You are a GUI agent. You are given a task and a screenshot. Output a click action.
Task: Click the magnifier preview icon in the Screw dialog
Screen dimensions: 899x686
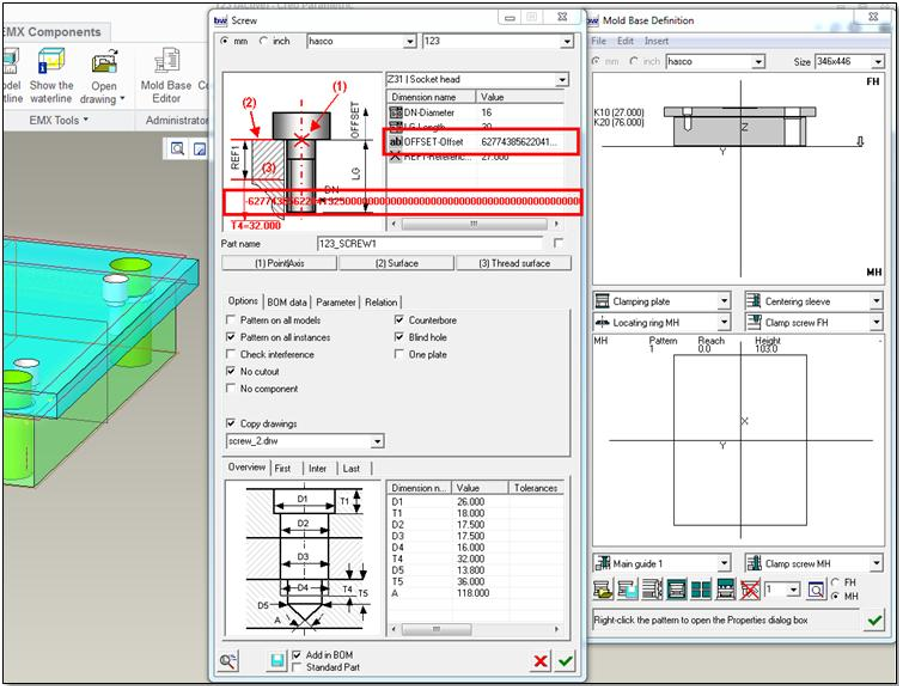[x=228, y=661]
